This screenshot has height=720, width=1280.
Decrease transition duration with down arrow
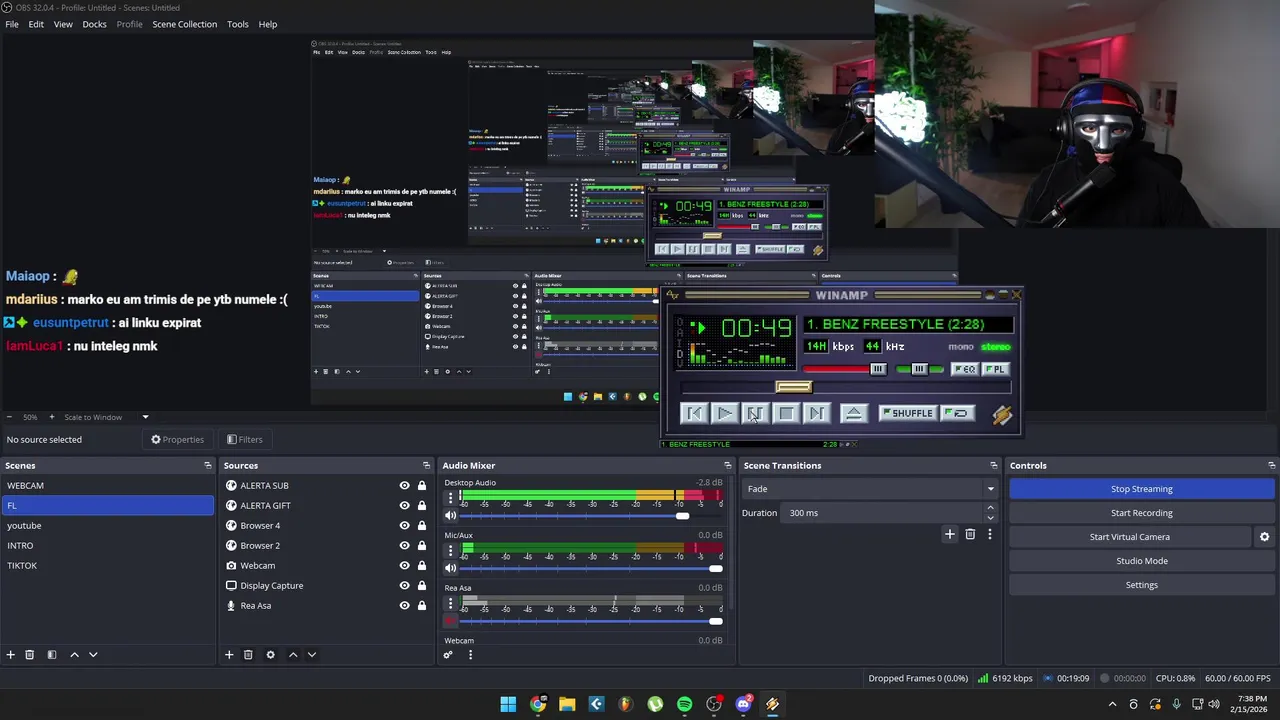click(x=990, y=518)
